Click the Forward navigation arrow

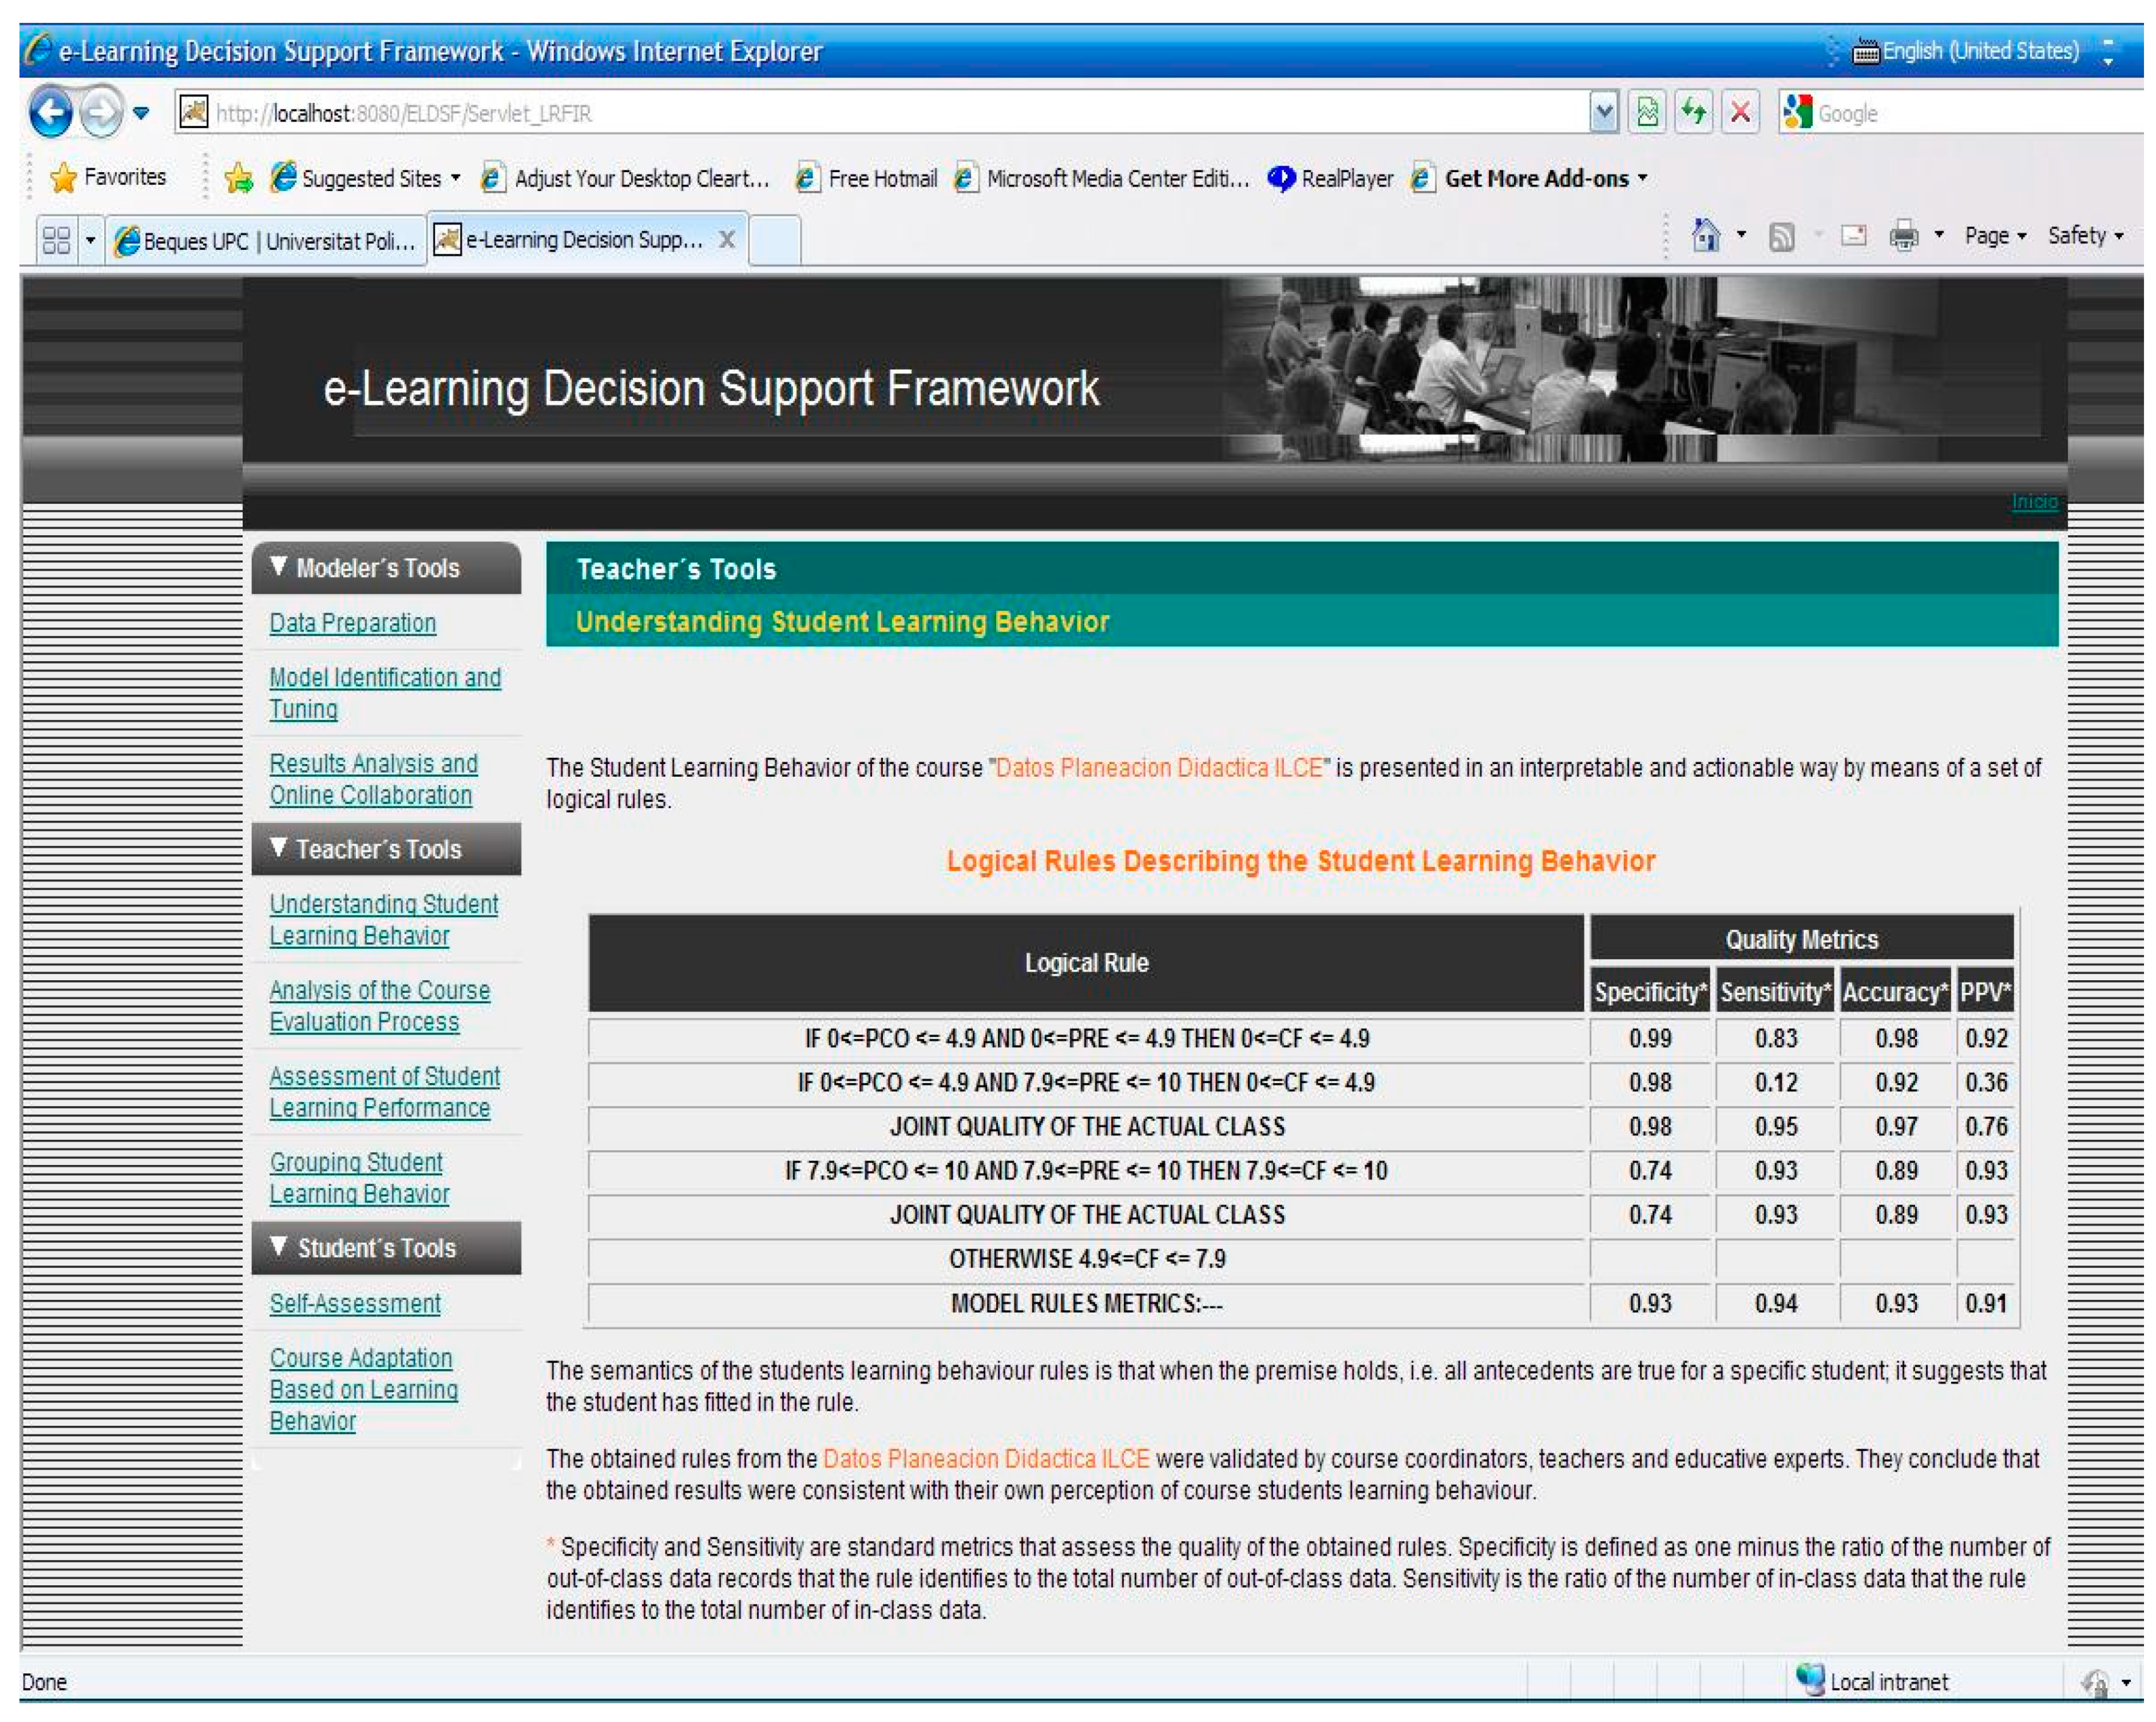click(x=101, y=112)
